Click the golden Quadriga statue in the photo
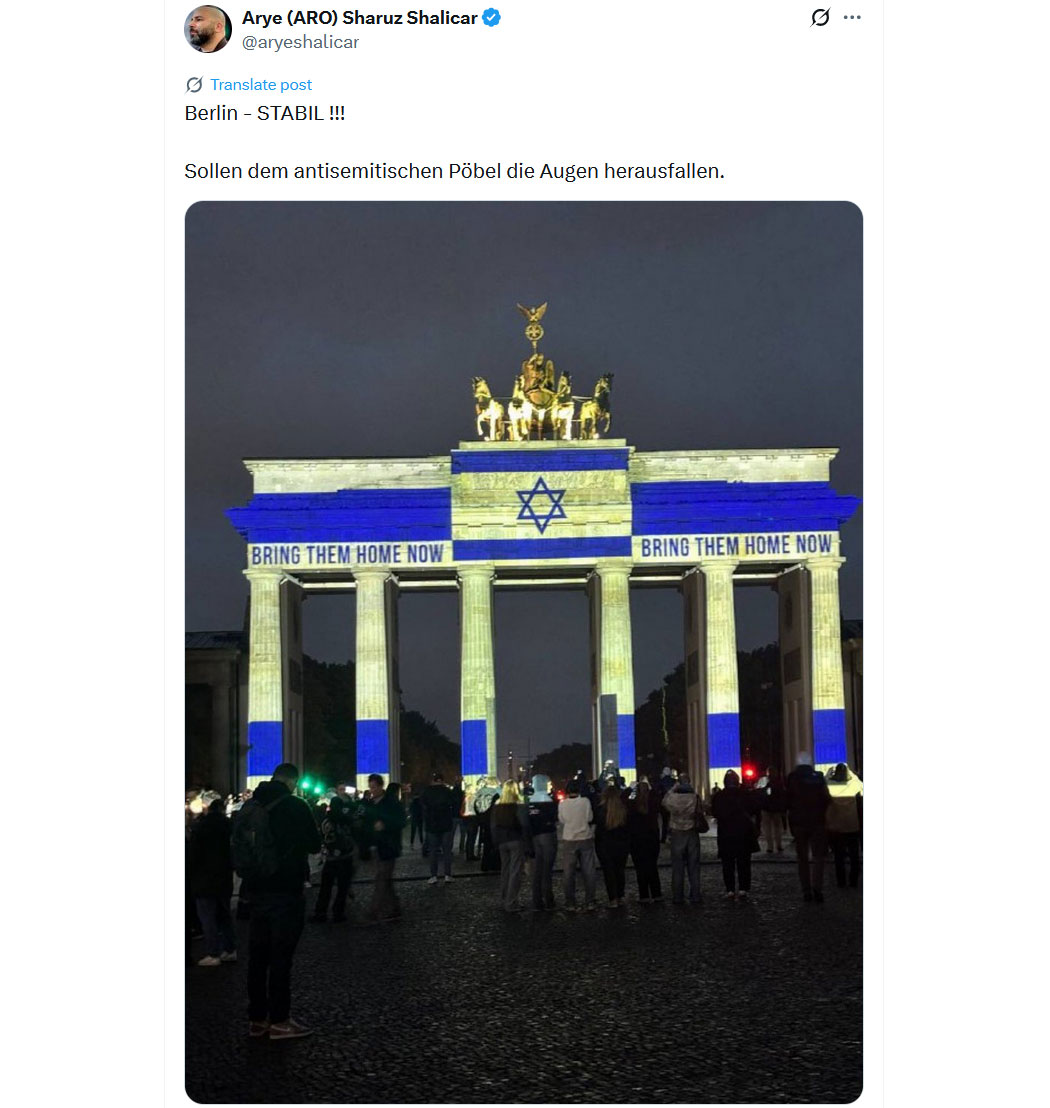Image resolution: width=1050 pixels, height=1108 pixels. 541,382
